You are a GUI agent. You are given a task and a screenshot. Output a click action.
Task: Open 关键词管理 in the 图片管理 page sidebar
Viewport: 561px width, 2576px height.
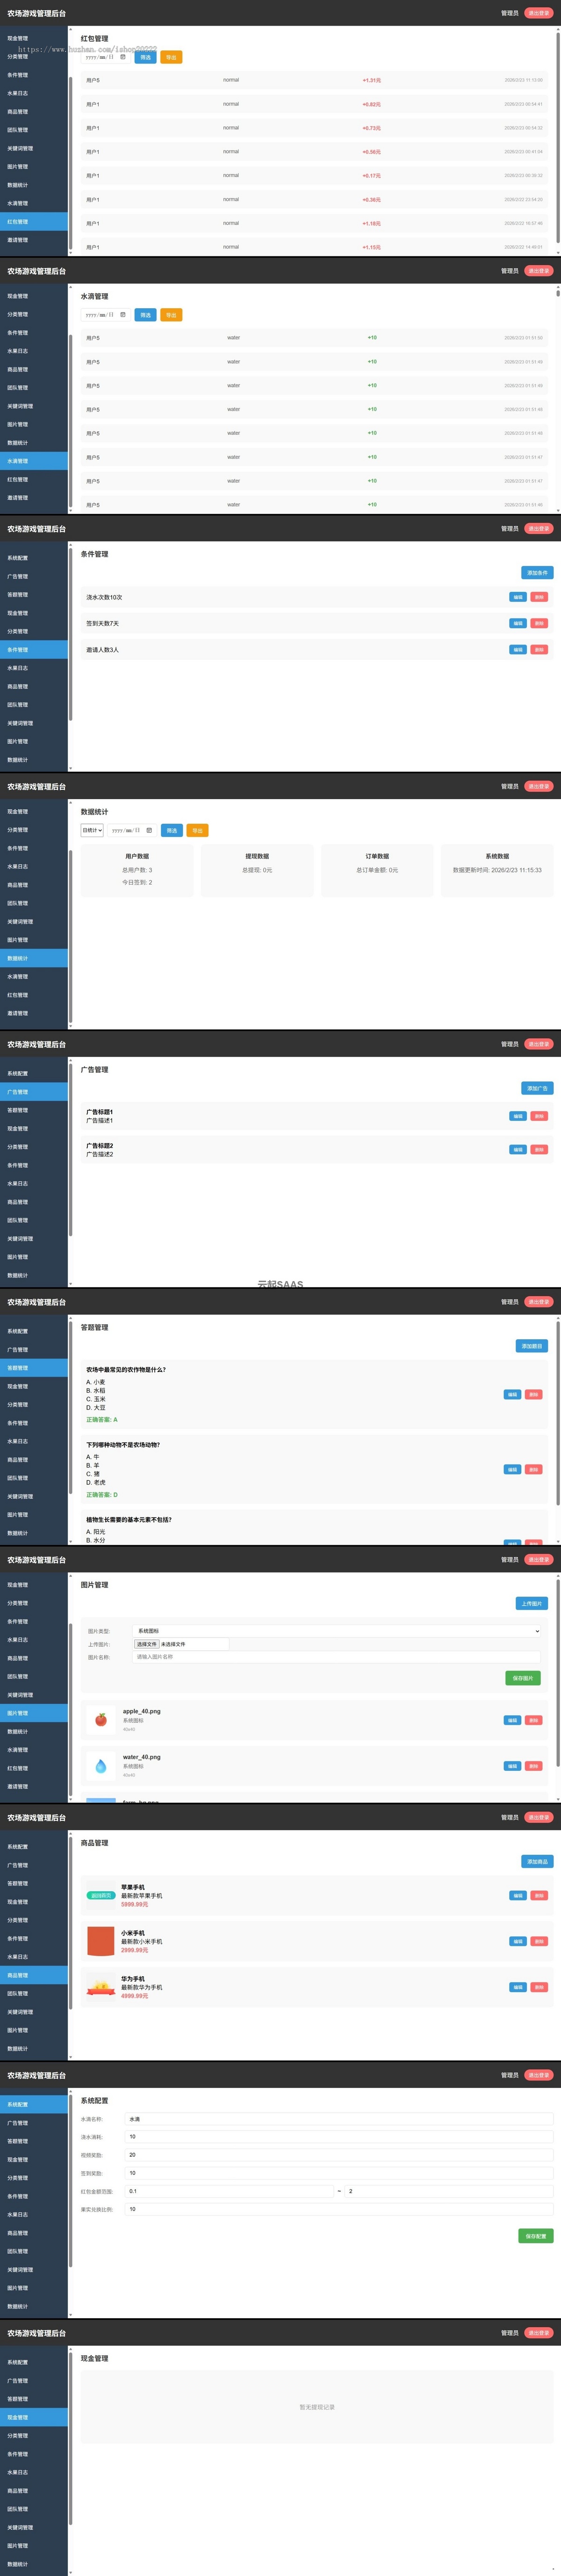pyautogui.click(x=34, y=1695)
